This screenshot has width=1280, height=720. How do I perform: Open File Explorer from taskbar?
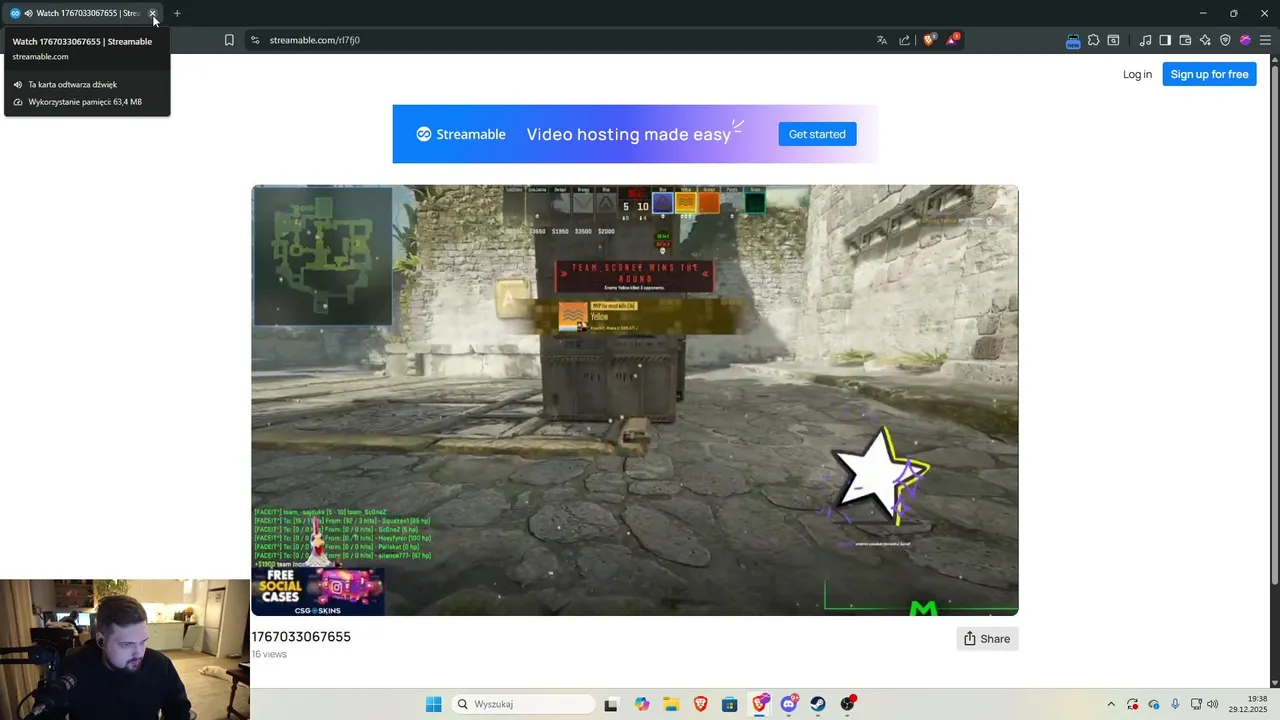671,704
